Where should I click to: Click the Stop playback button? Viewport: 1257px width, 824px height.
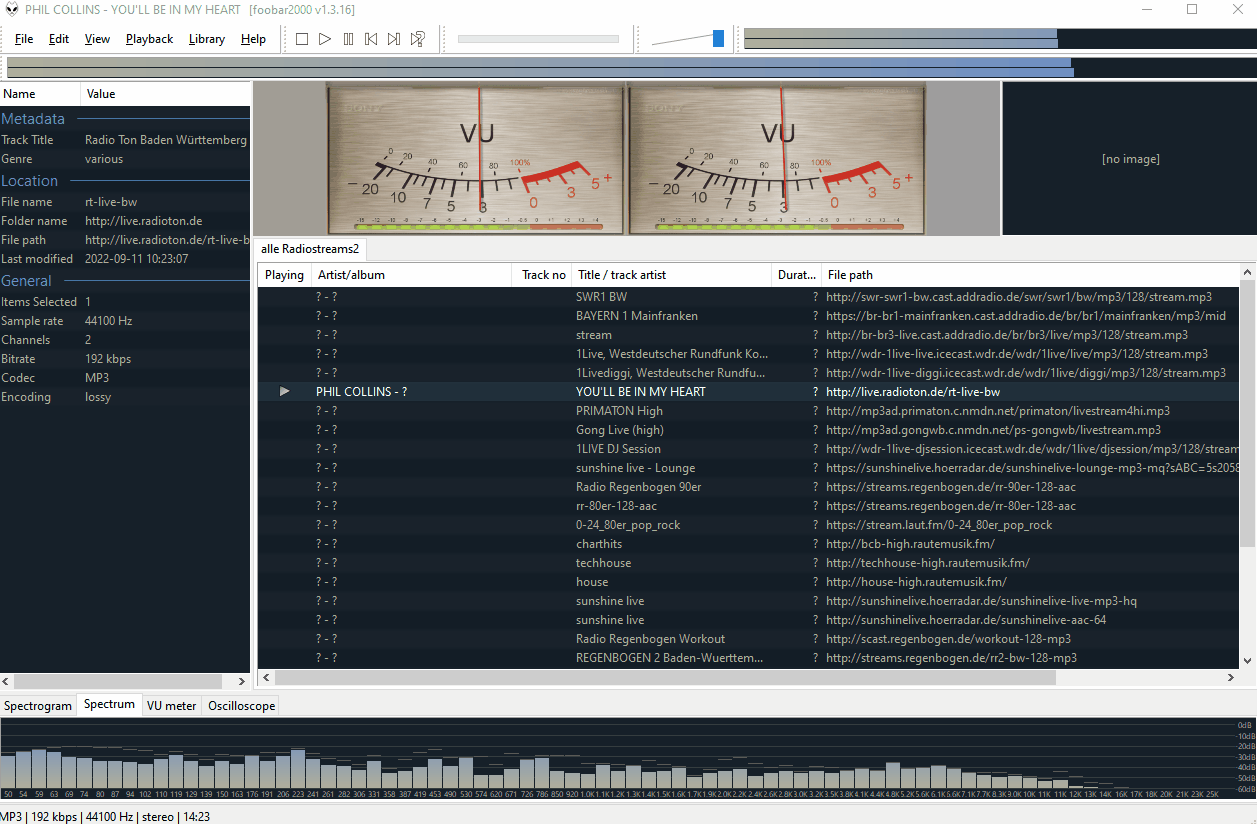302,39
